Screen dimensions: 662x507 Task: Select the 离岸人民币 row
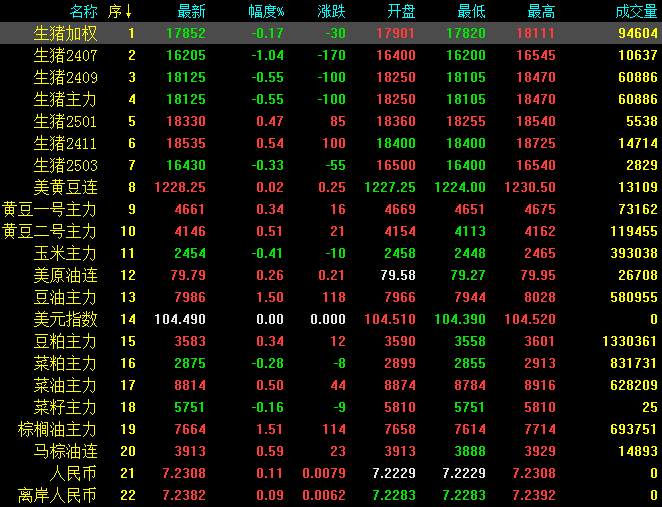pyautogui.click(x=331, y=495)
